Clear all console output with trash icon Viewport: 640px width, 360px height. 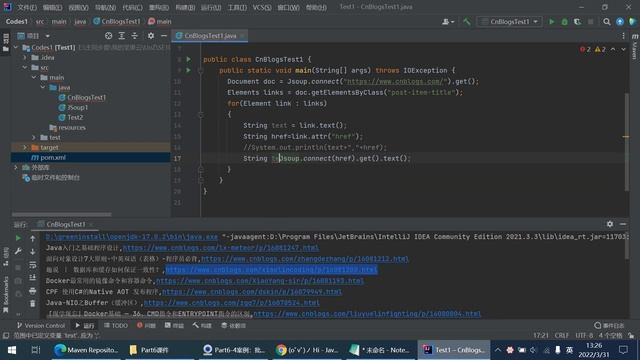coord(33,304)
